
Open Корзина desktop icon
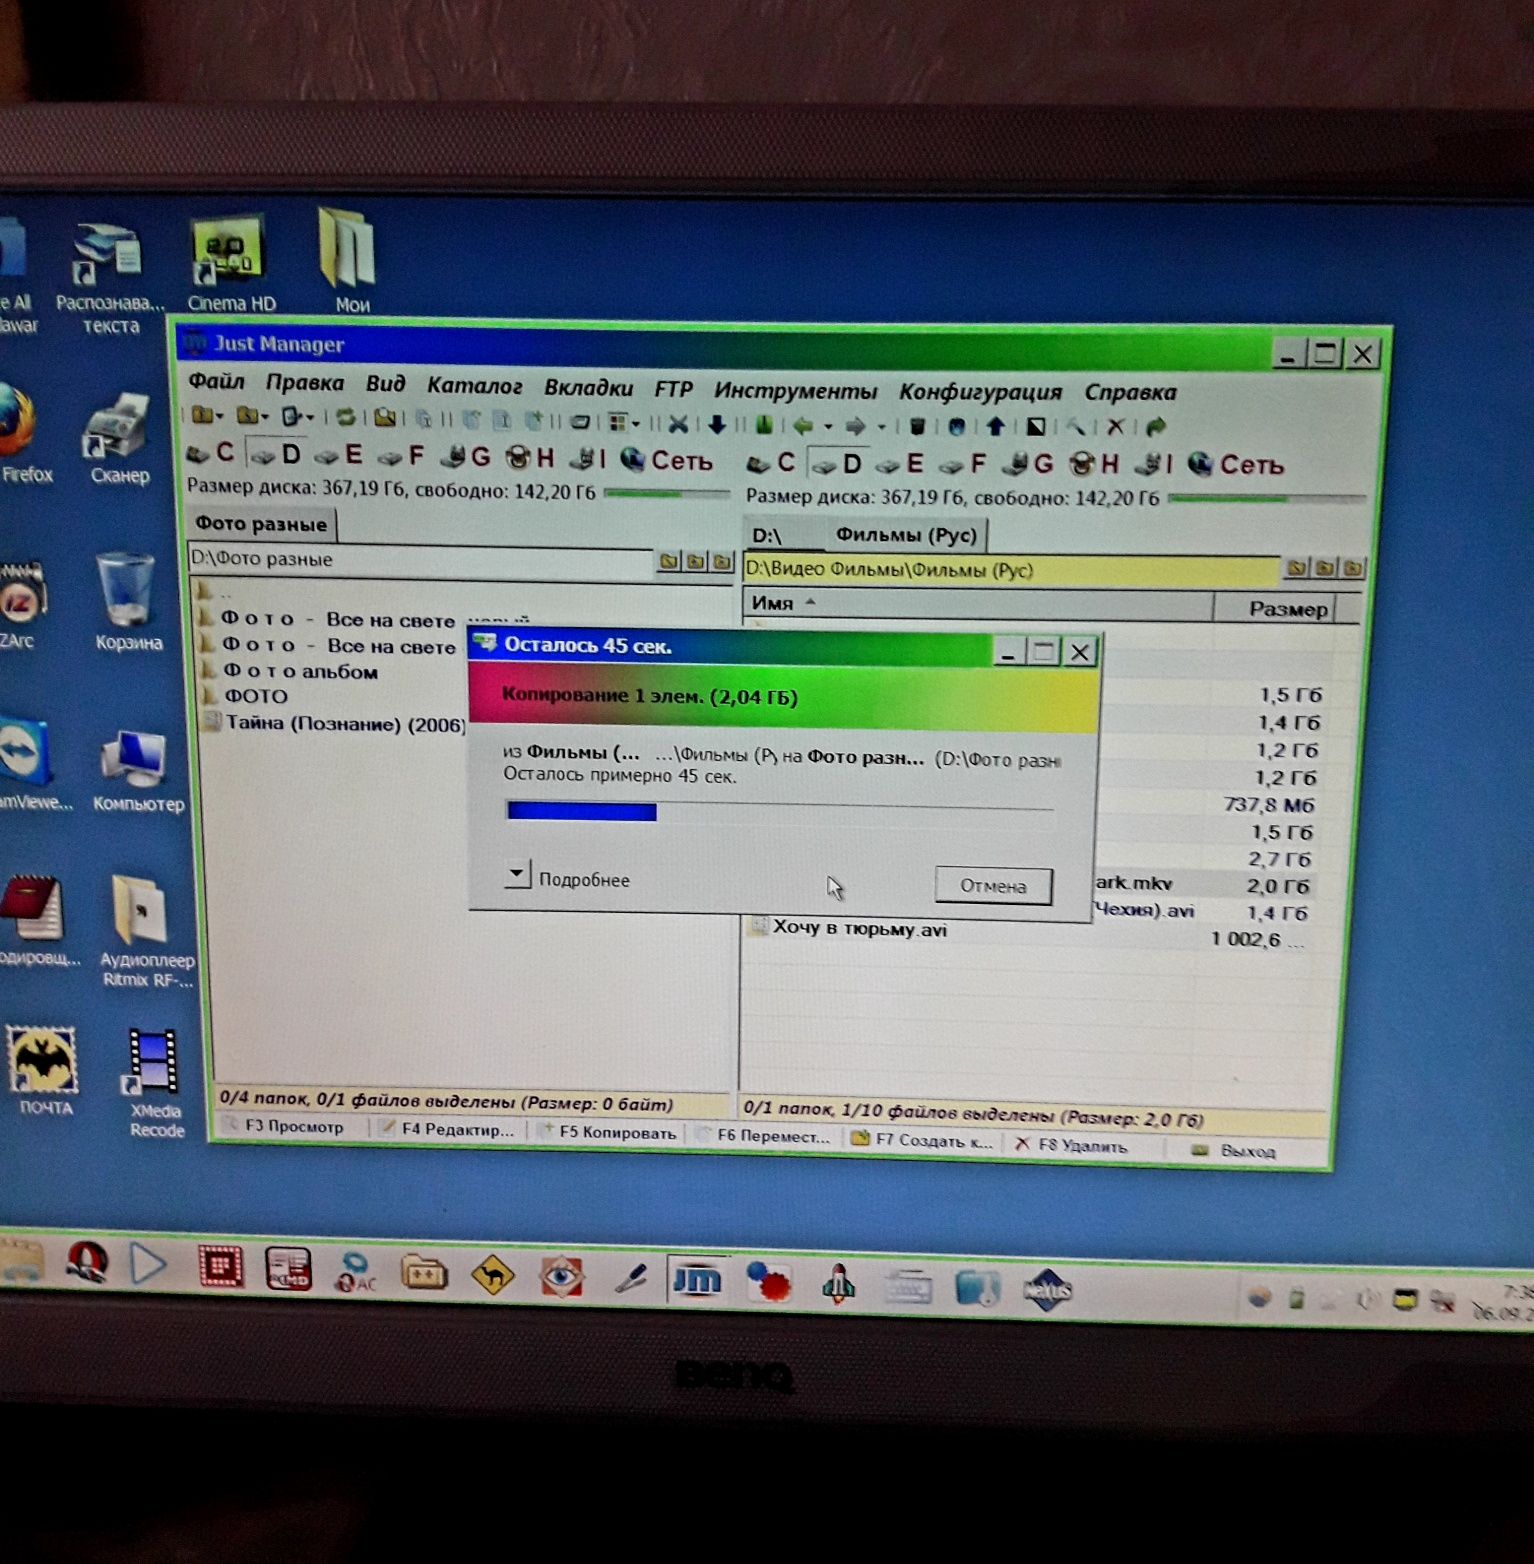coord(127,603)
